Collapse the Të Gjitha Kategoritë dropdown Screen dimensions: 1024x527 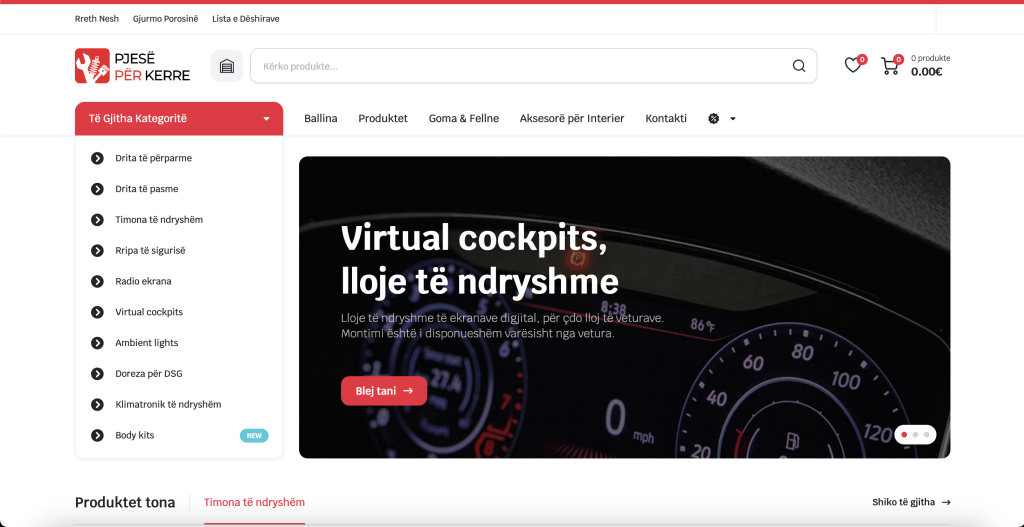pyautogui.click(x=179, y=119)
